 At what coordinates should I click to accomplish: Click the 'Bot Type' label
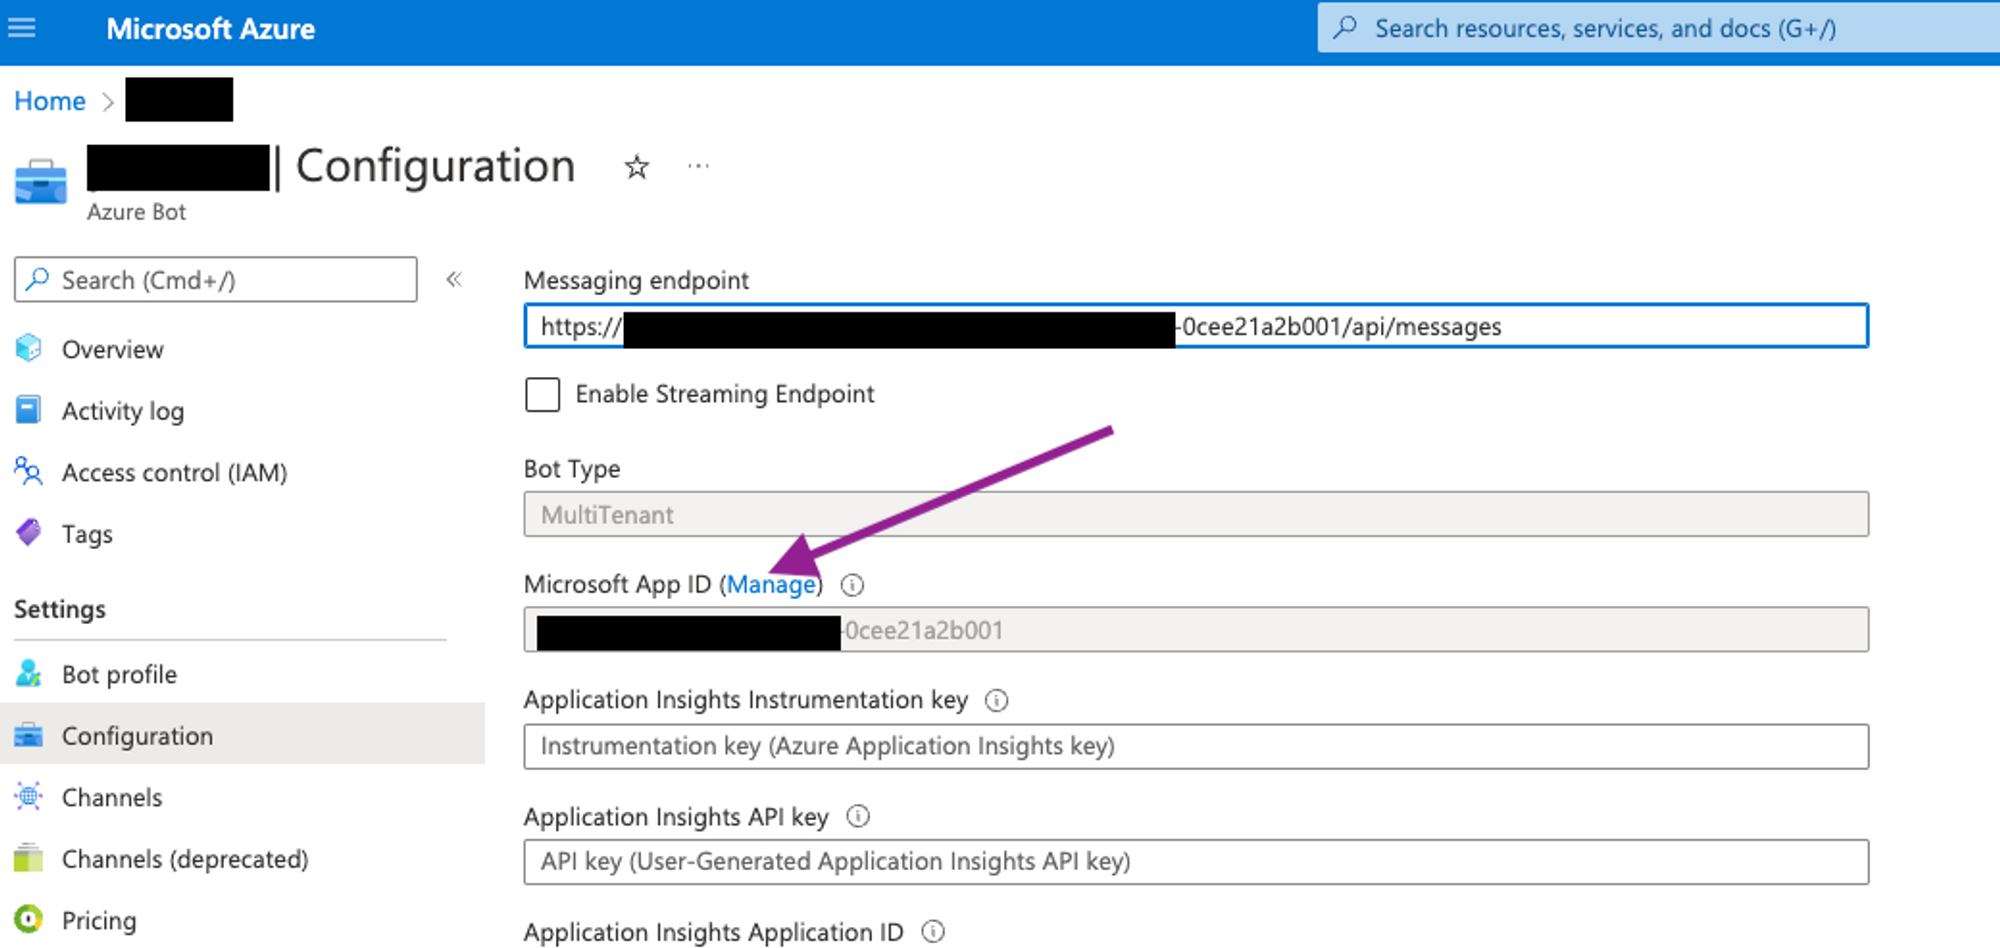(572, 469)
